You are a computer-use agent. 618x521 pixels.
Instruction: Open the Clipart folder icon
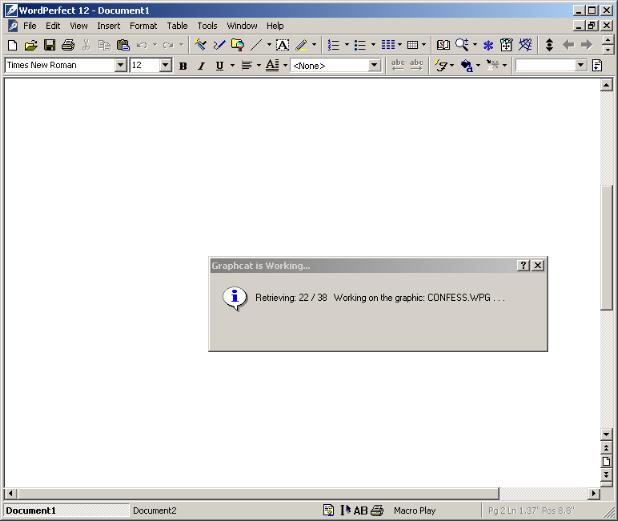pyautogui.click(x=237, y=45)
